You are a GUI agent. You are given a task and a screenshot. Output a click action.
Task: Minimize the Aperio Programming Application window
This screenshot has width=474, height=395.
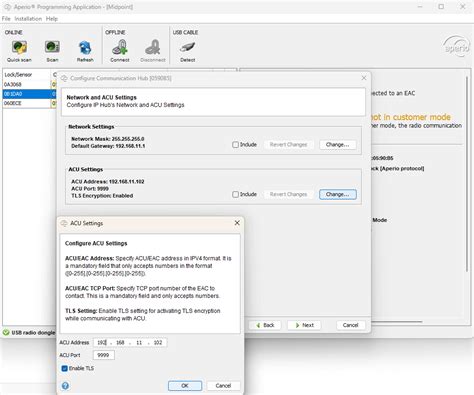click(x=420, y=7)
